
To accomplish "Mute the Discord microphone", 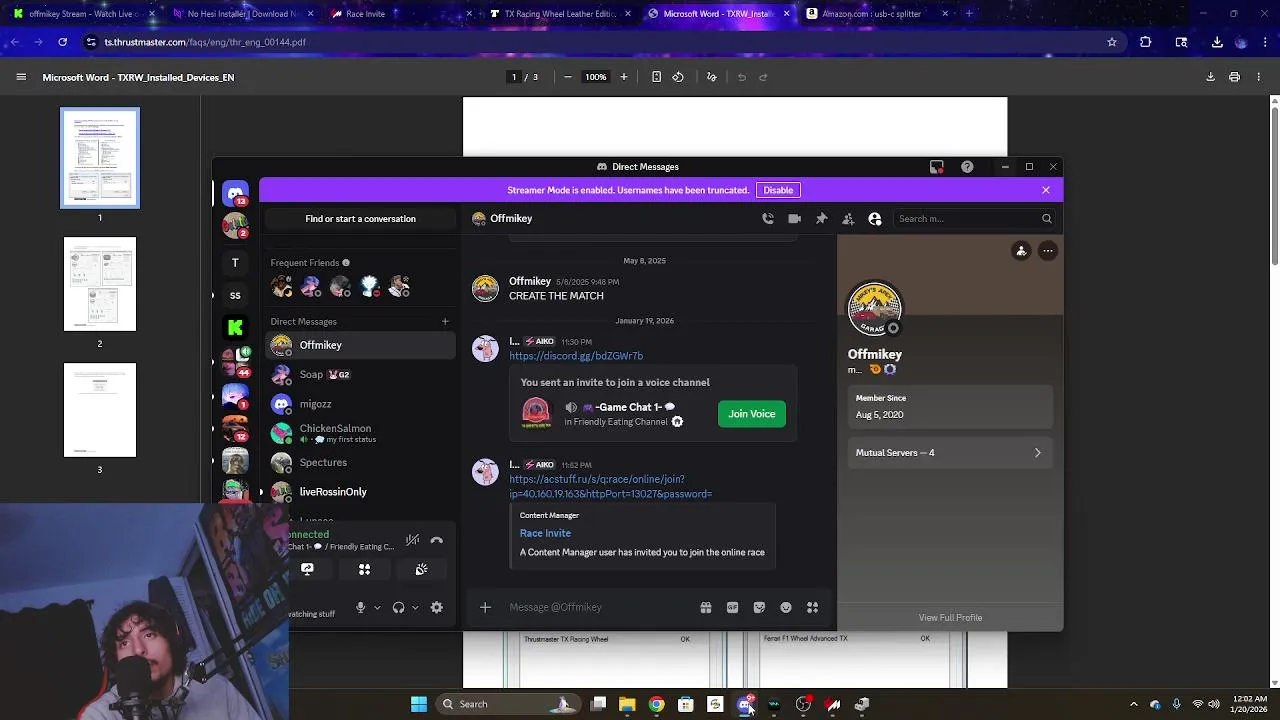I will click(360, 607).
